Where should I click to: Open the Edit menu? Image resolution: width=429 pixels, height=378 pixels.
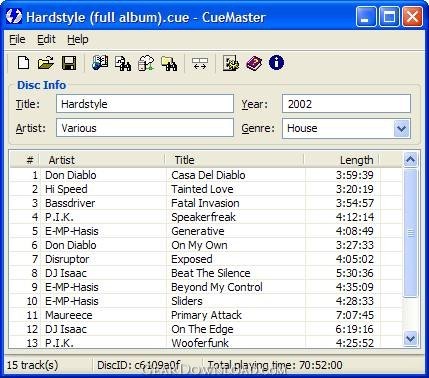point(46,39)
